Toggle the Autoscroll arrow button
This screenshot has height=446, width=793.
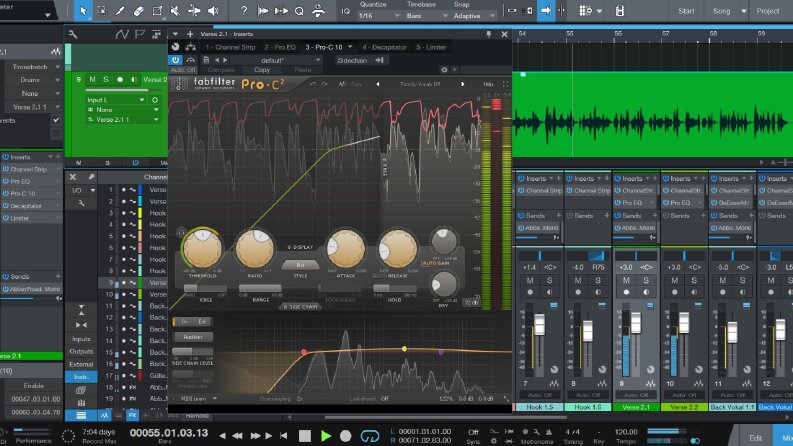(546, 11)
